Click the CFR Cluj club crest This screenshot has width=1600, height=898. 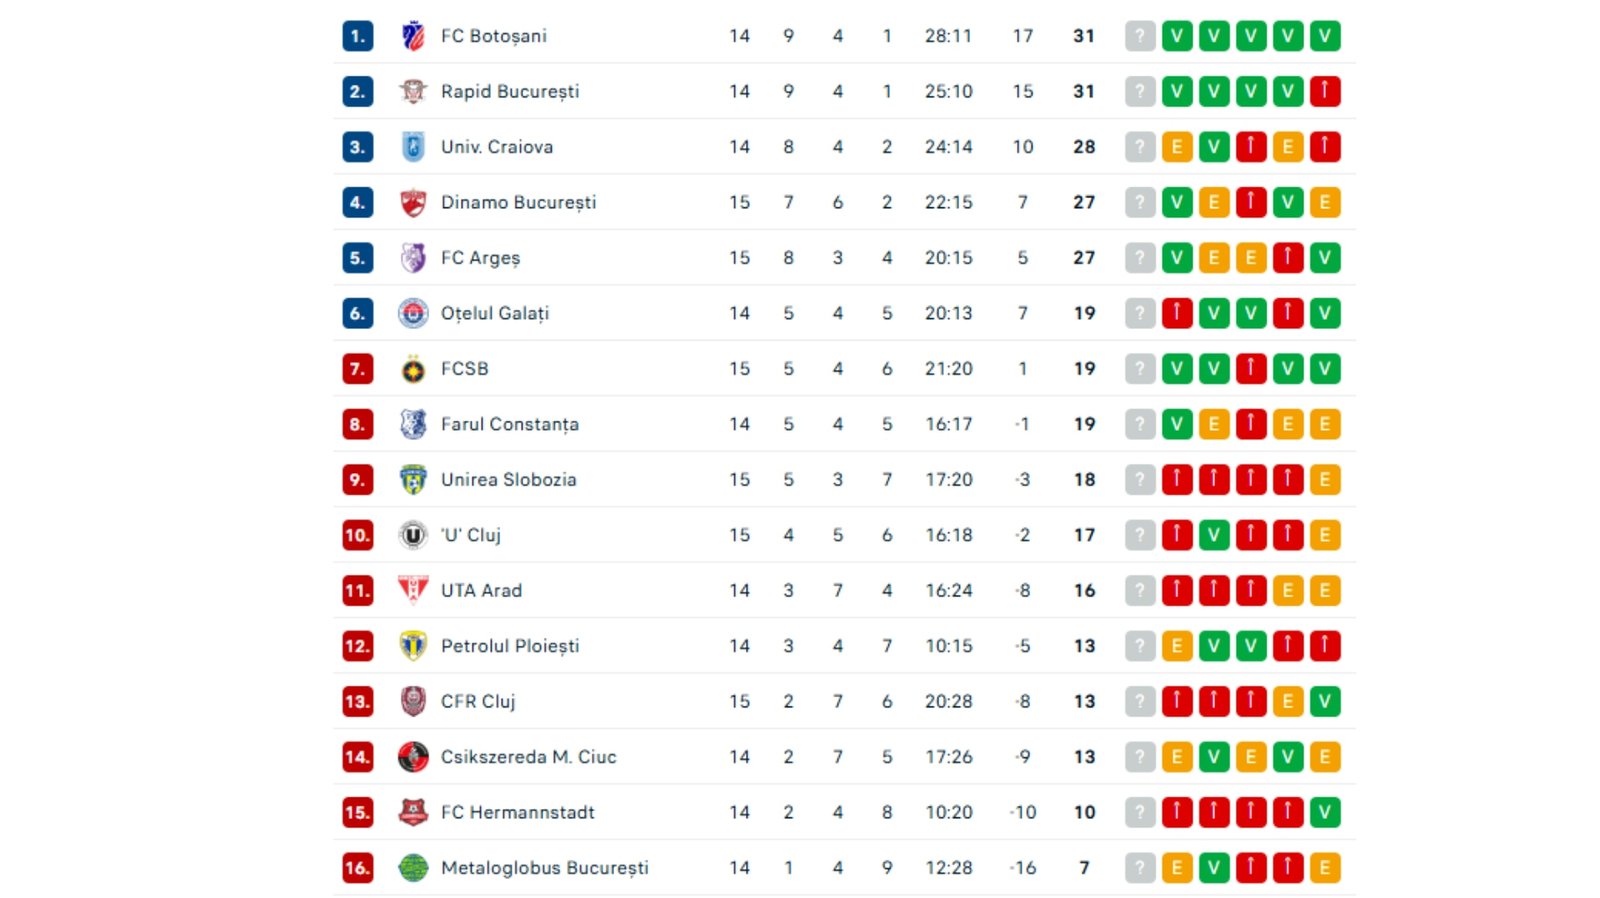coord(413,701)
